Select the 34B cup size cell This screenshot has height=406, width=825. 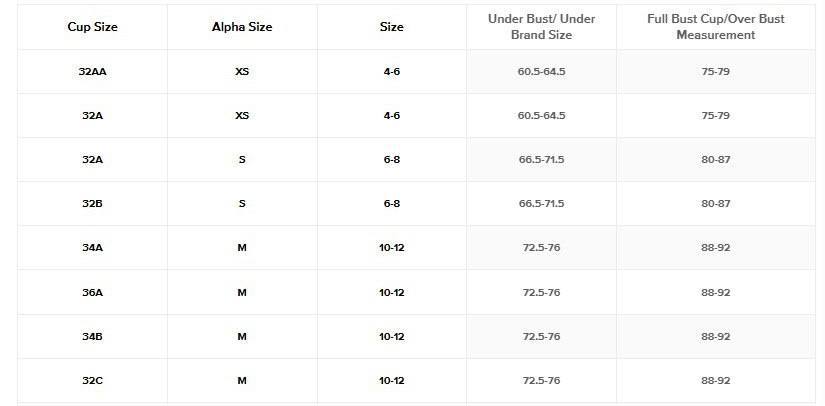[92, 337]
